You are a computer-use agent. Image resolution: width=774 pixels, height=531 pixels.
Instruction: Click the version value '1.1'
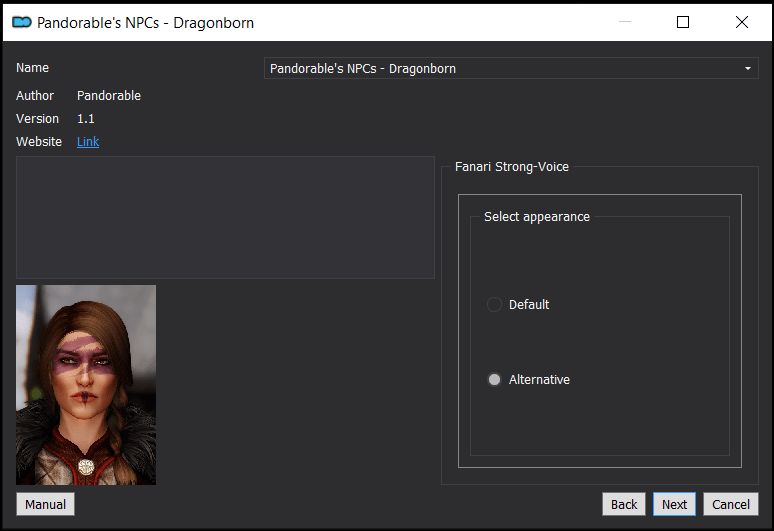pyautogui.click(x=85, y=119)
